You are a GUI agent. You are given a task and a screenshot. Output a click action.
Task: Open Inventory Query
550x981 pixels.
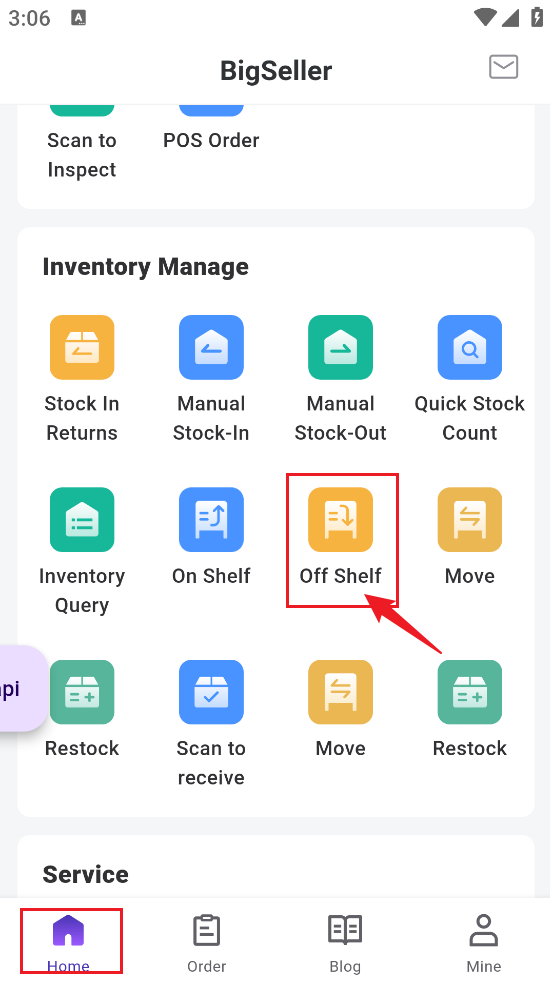[82, 520]
